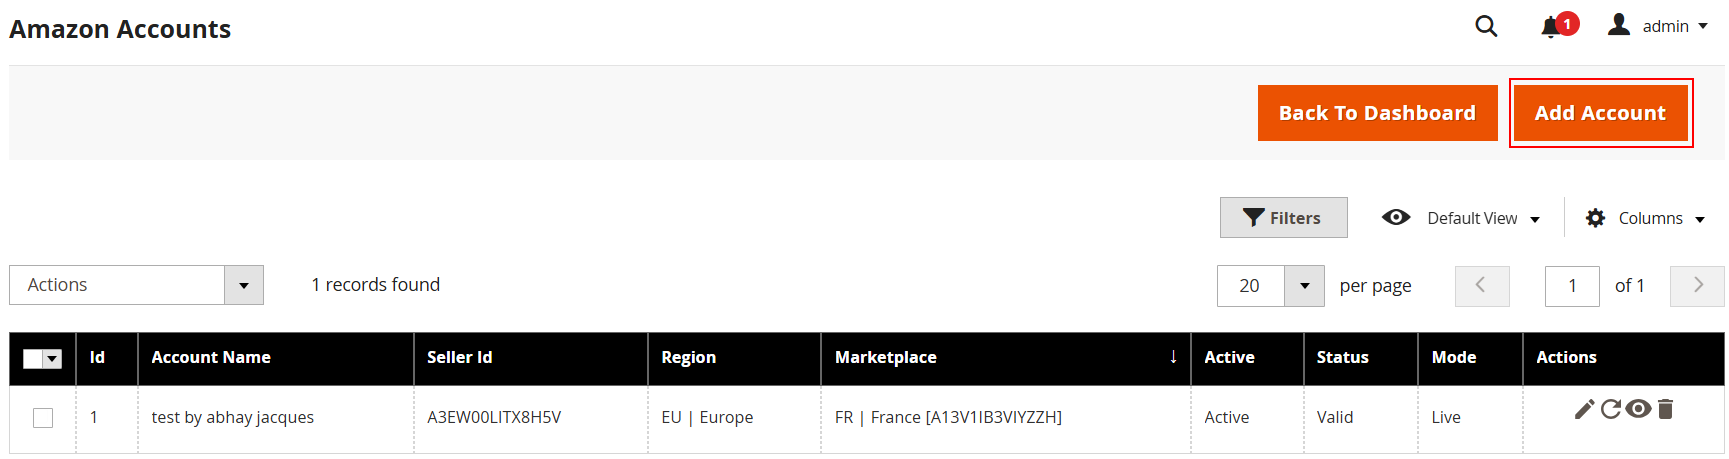Click the Back To Dashboard button
The width and height of the screenshot is (1729, 459).
(x=1377, y=113)
